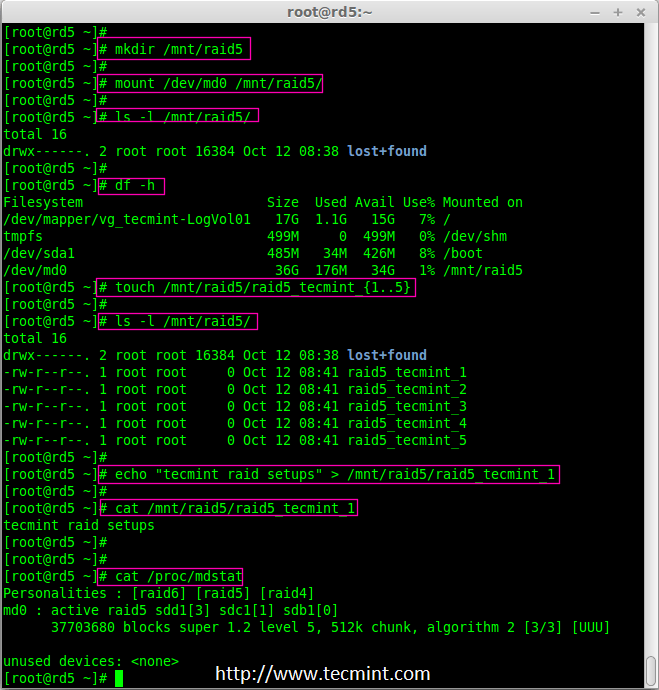Click the root@rd5:~ title bar
Image resolution: width=659 pixels, height=690 pixels.
[329, 11]
